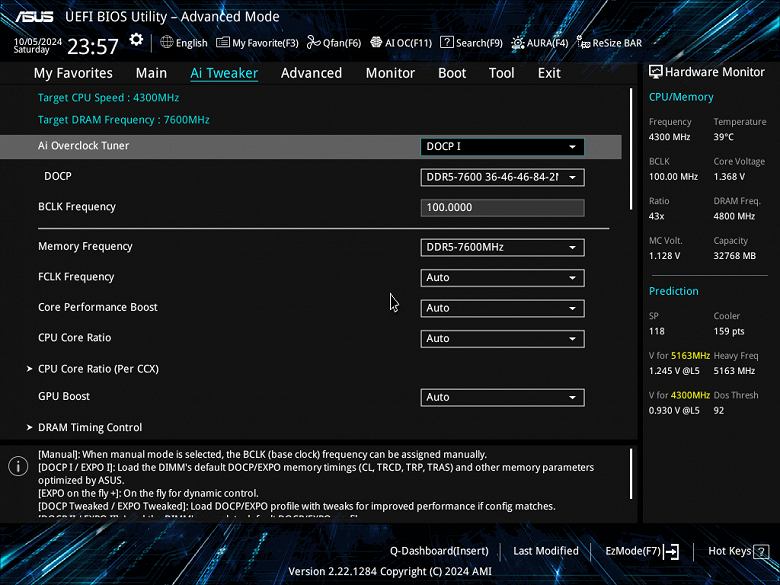Click the AI OC brain icon
This screenshot has width=780, height=585.
[376, 42]
